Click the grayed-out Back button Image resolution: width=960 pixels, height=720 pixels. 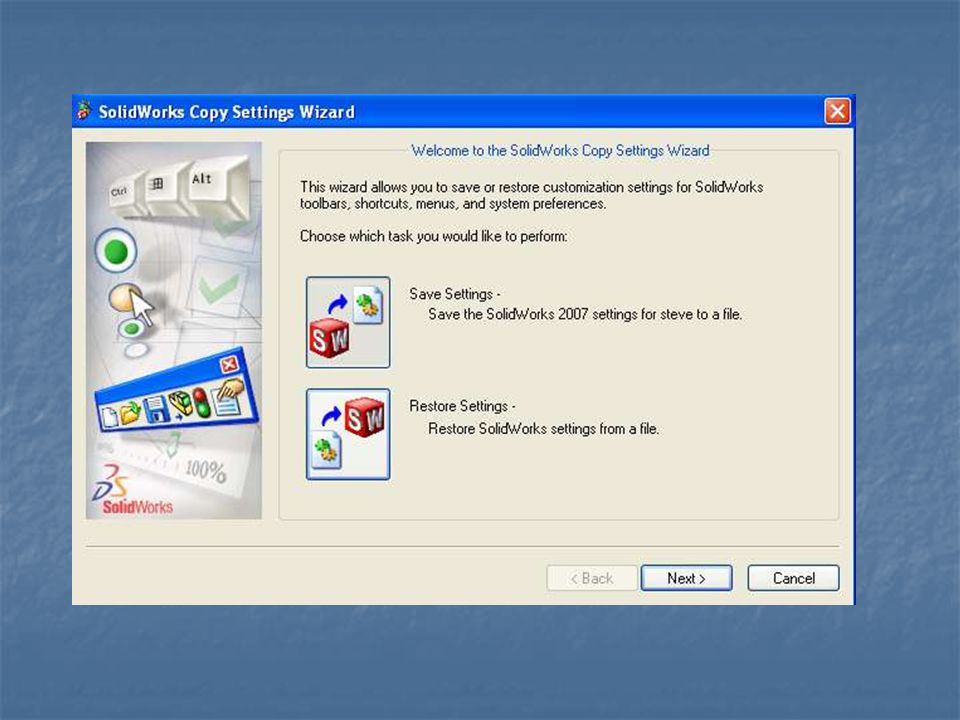(x=591, y=578)
